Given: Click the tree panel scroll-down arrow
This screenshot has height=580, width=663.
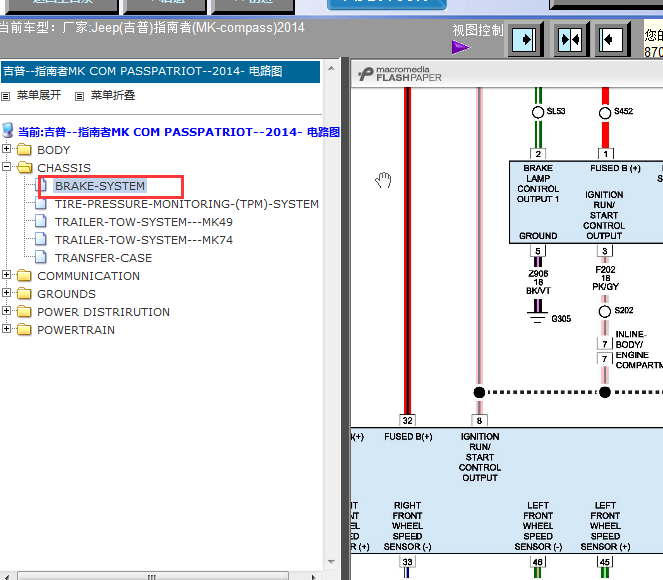Looking at the screenshot, I should [x=332, y=562].
